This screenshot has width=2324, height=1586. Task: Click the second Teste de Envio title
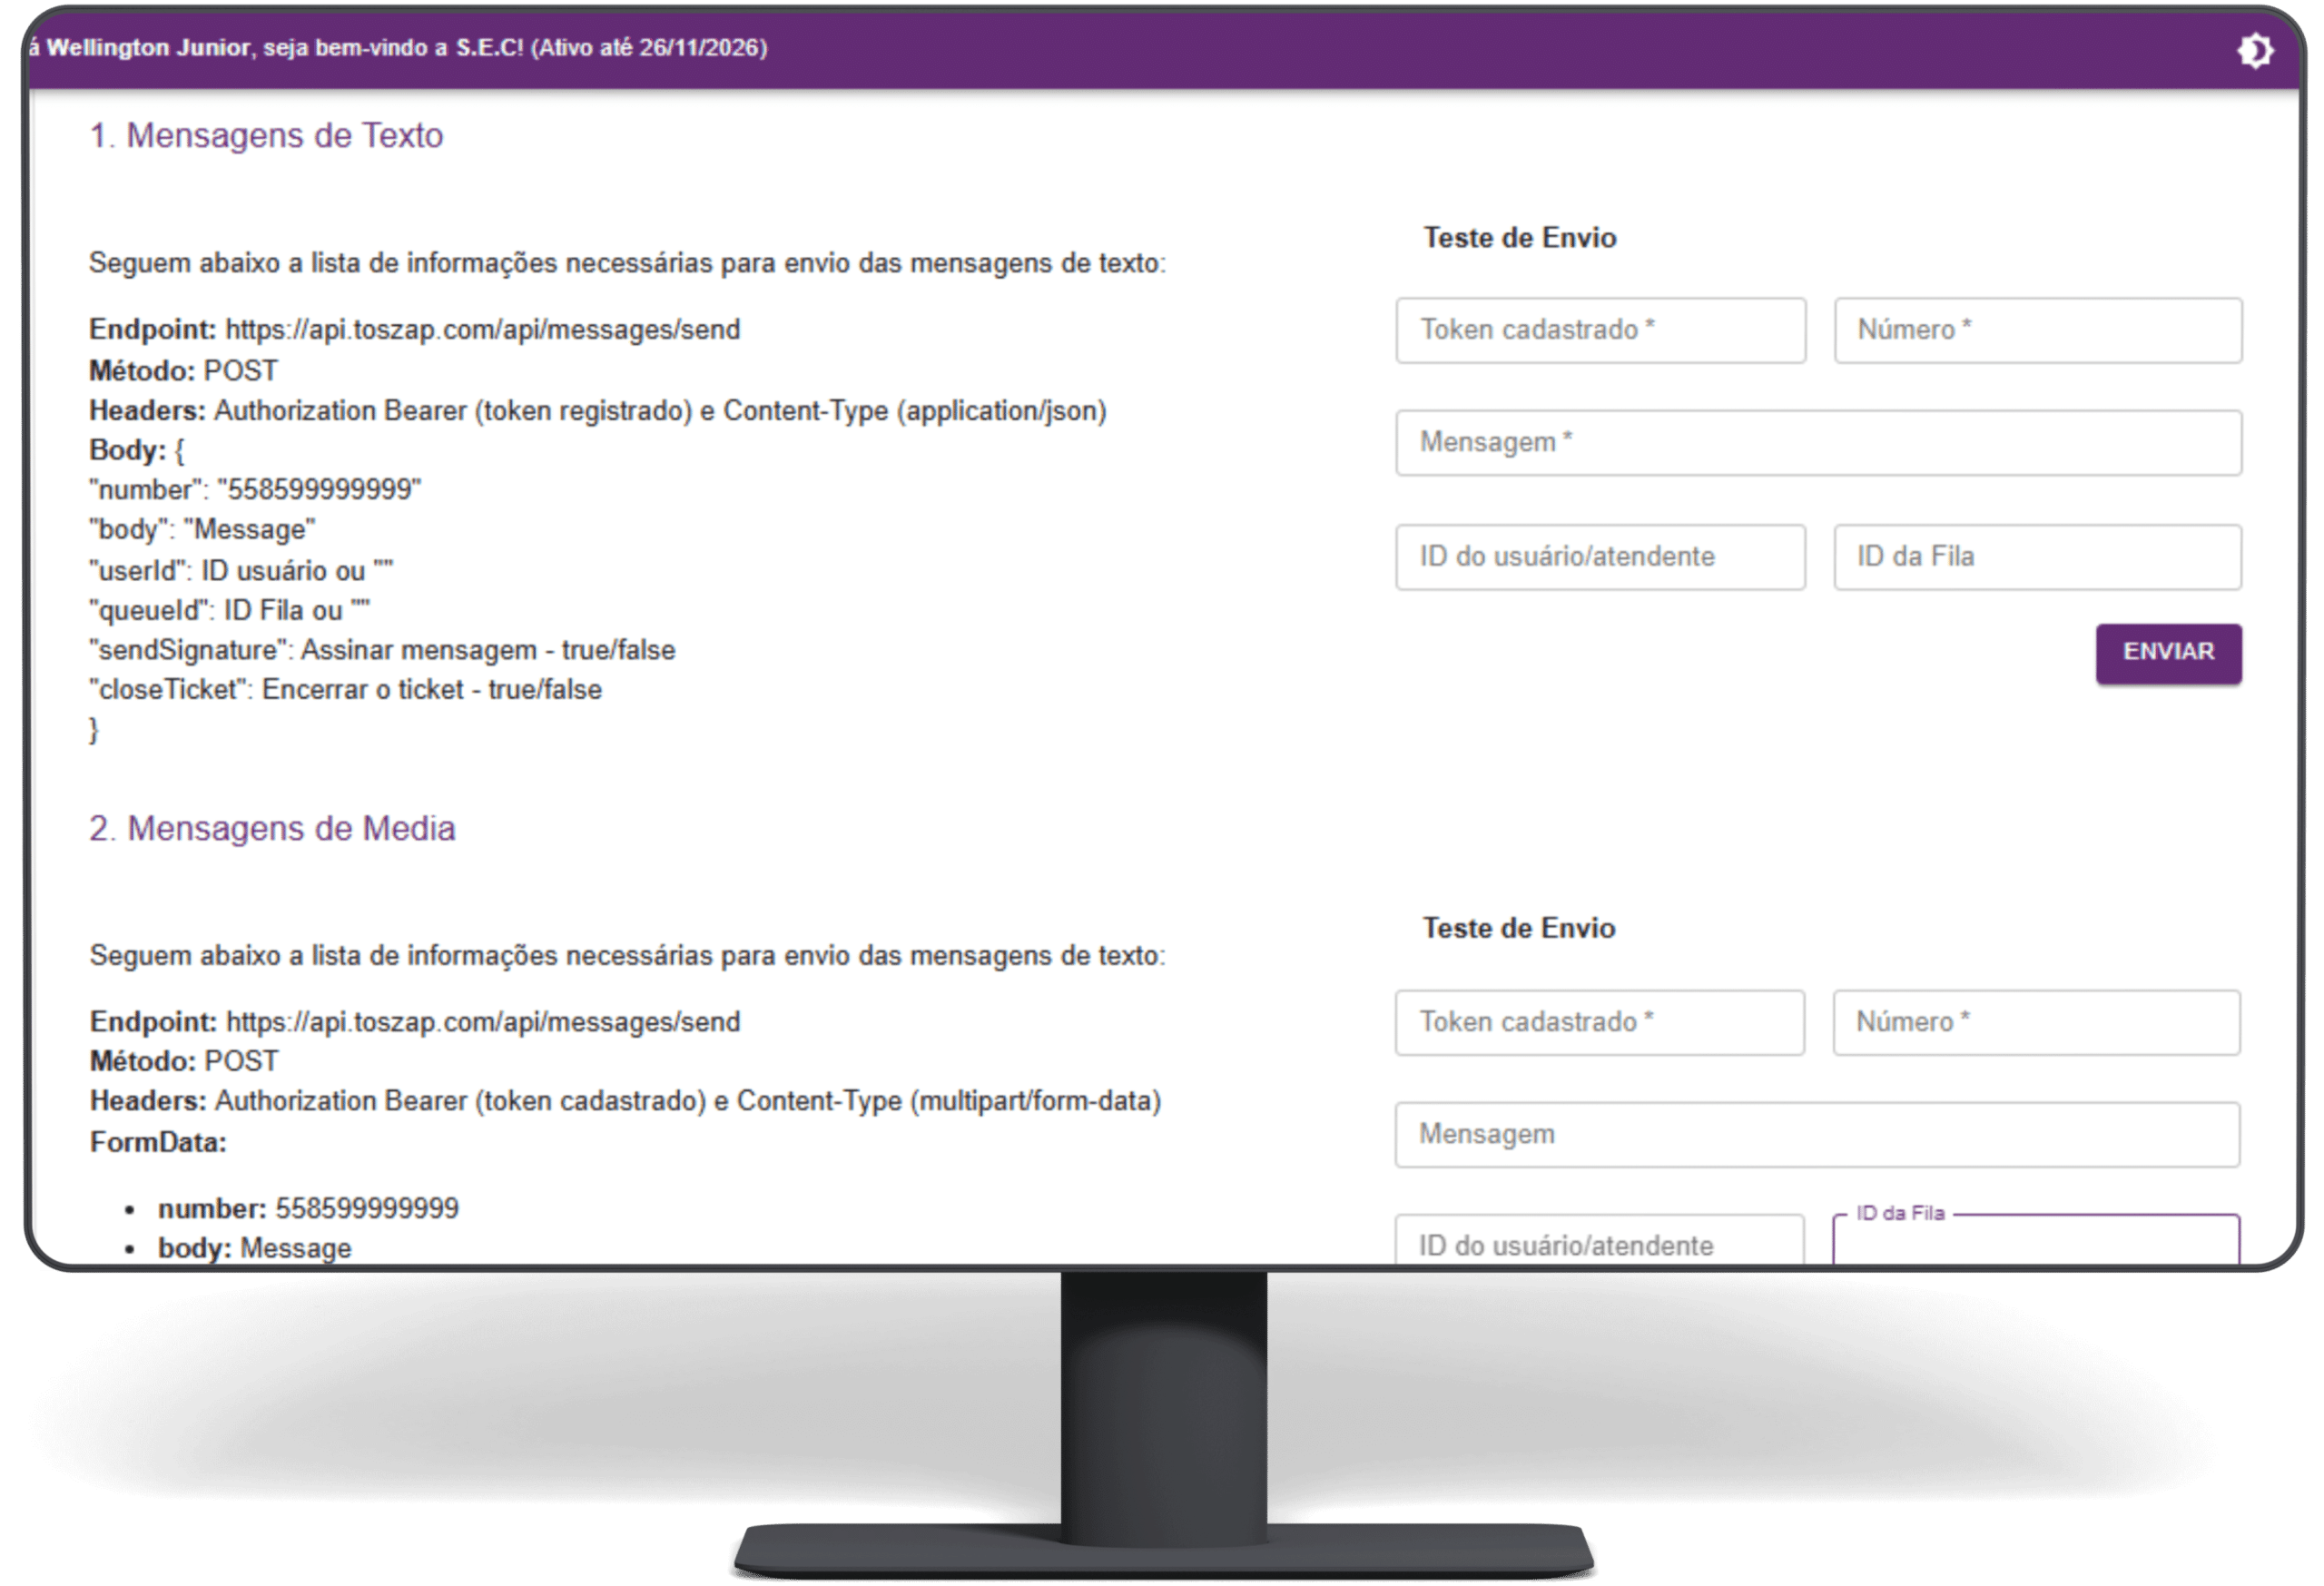(x=1518, y=928)
